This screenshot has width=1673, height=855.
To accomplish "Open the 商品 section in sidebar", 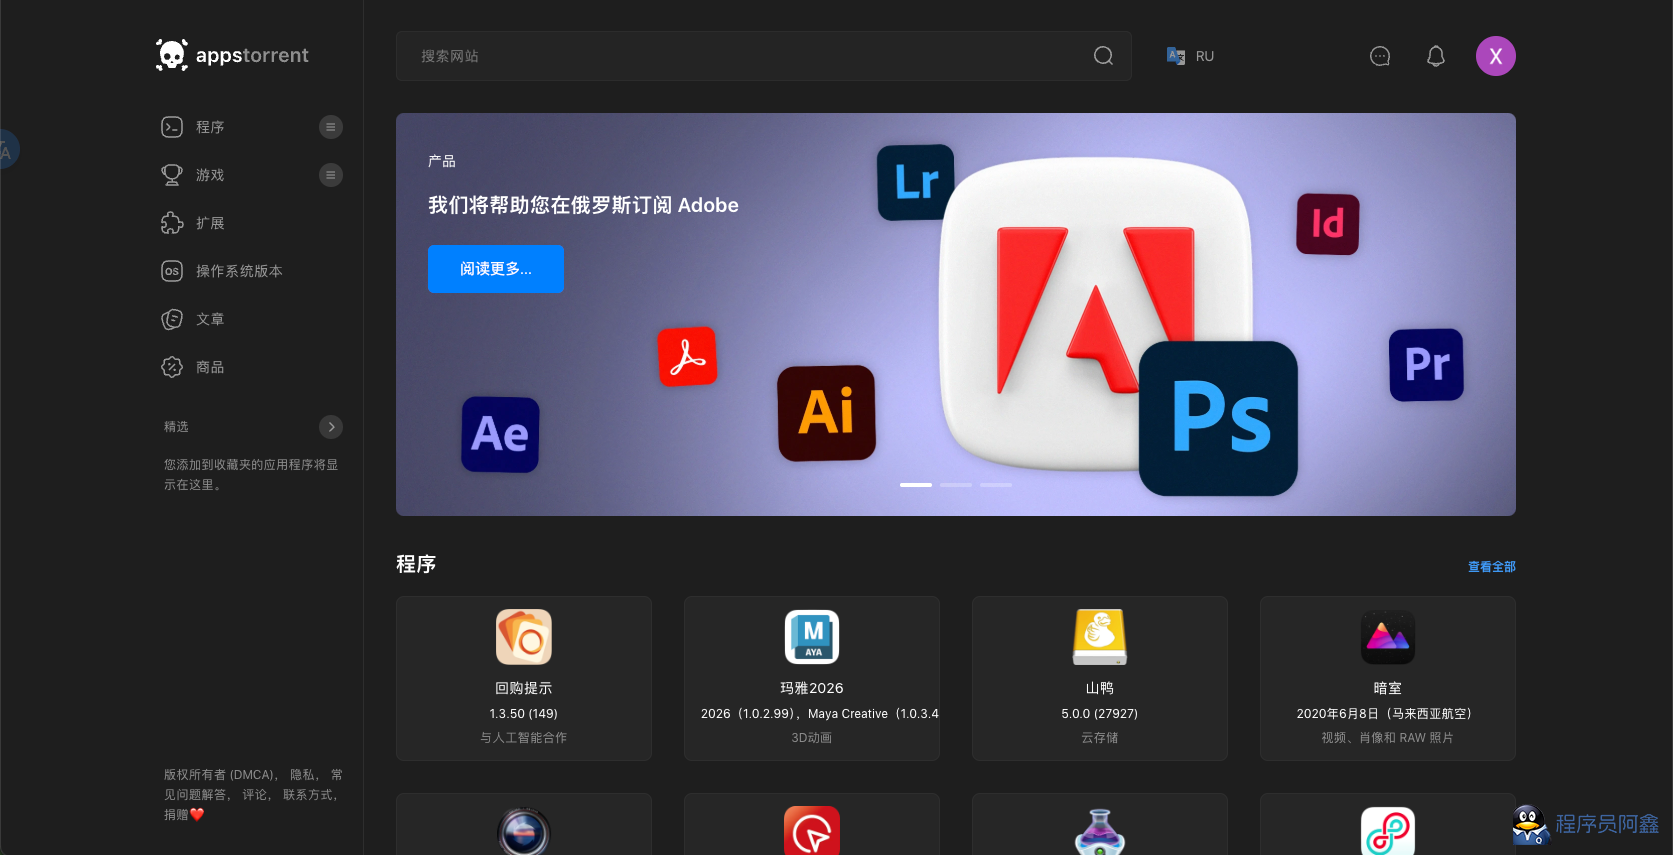I will tap(210, 367).
